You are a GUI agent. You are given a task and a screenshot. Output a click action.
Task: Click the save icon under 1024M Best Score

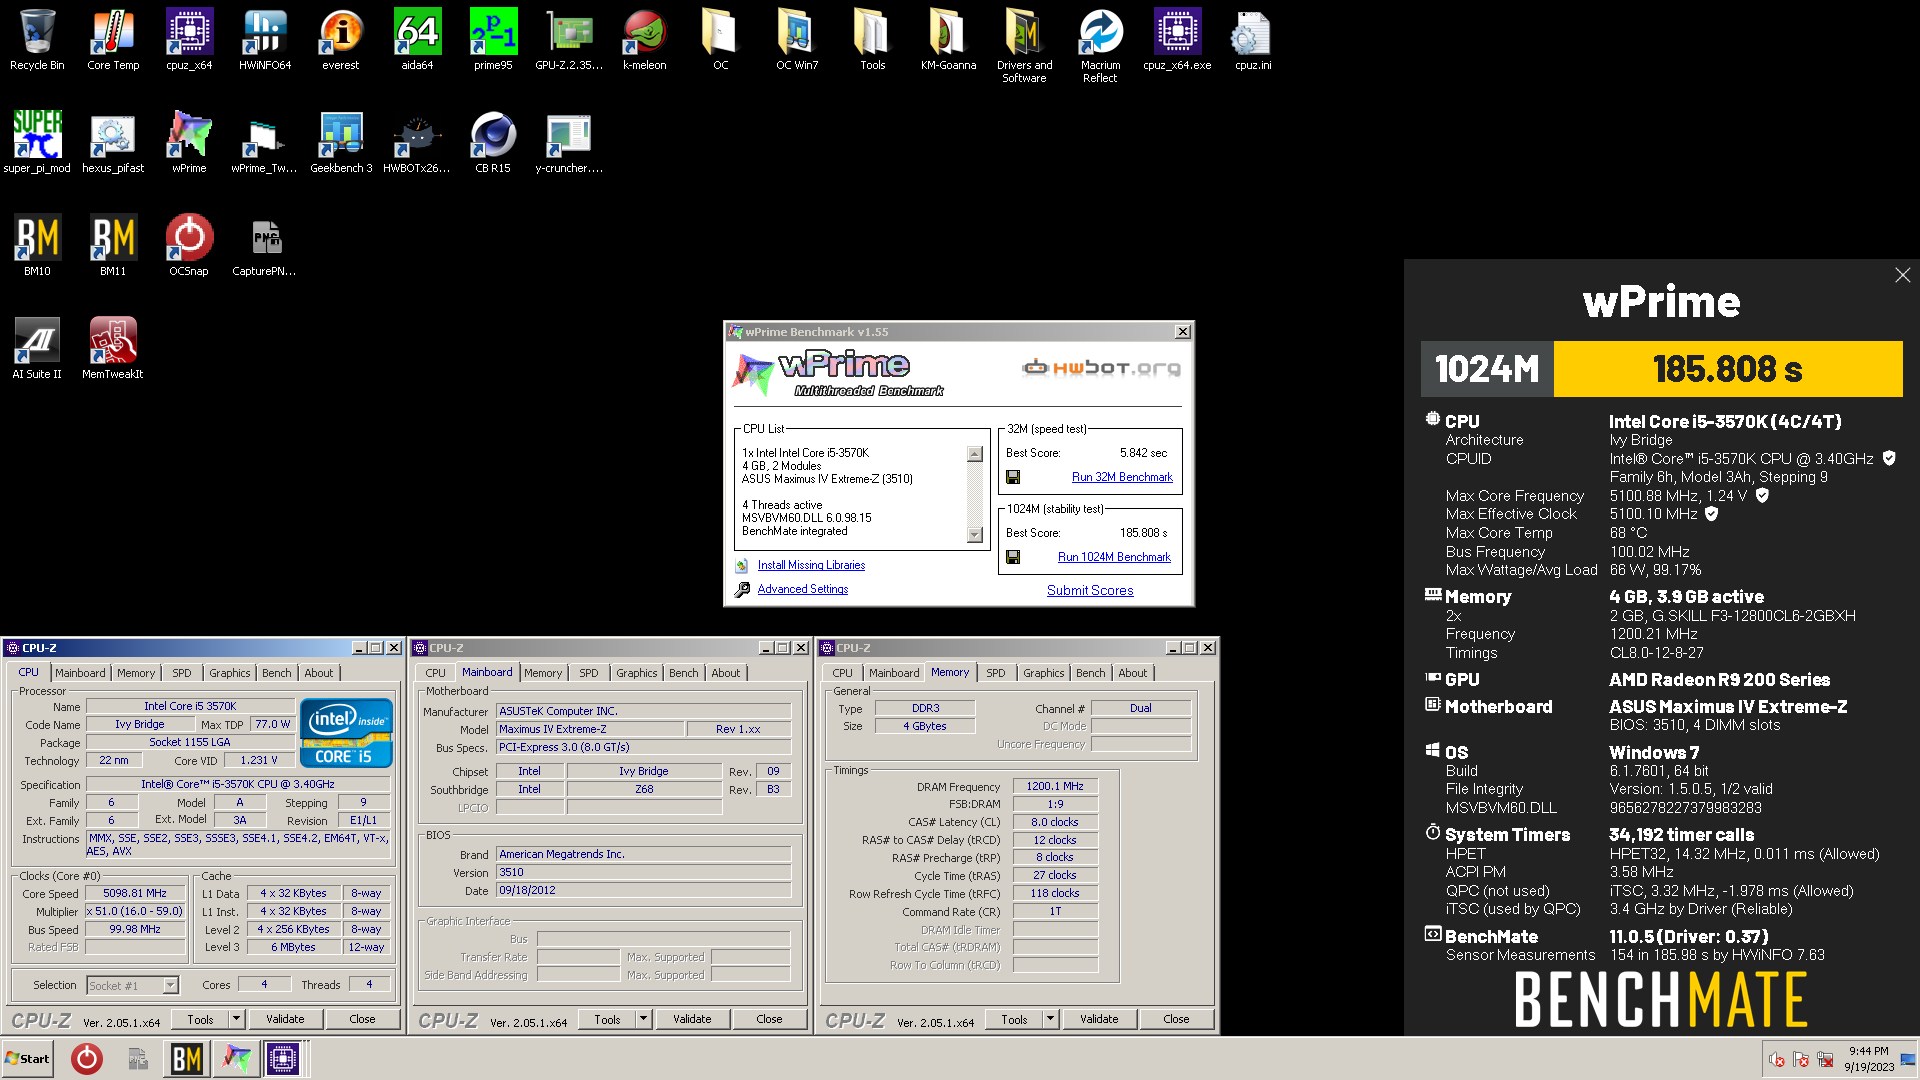click(1013, 557)
